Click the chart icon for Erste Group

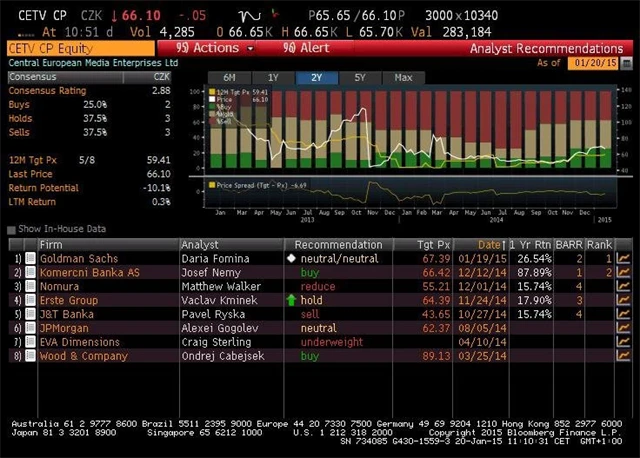(624, 300)
